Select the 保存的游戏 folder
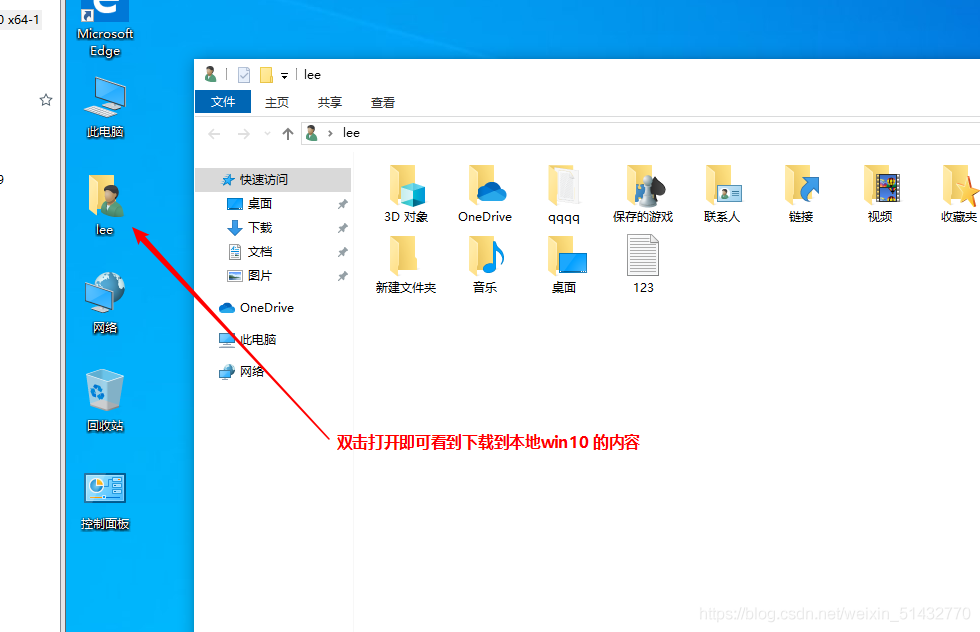 (x=642, y=194)
